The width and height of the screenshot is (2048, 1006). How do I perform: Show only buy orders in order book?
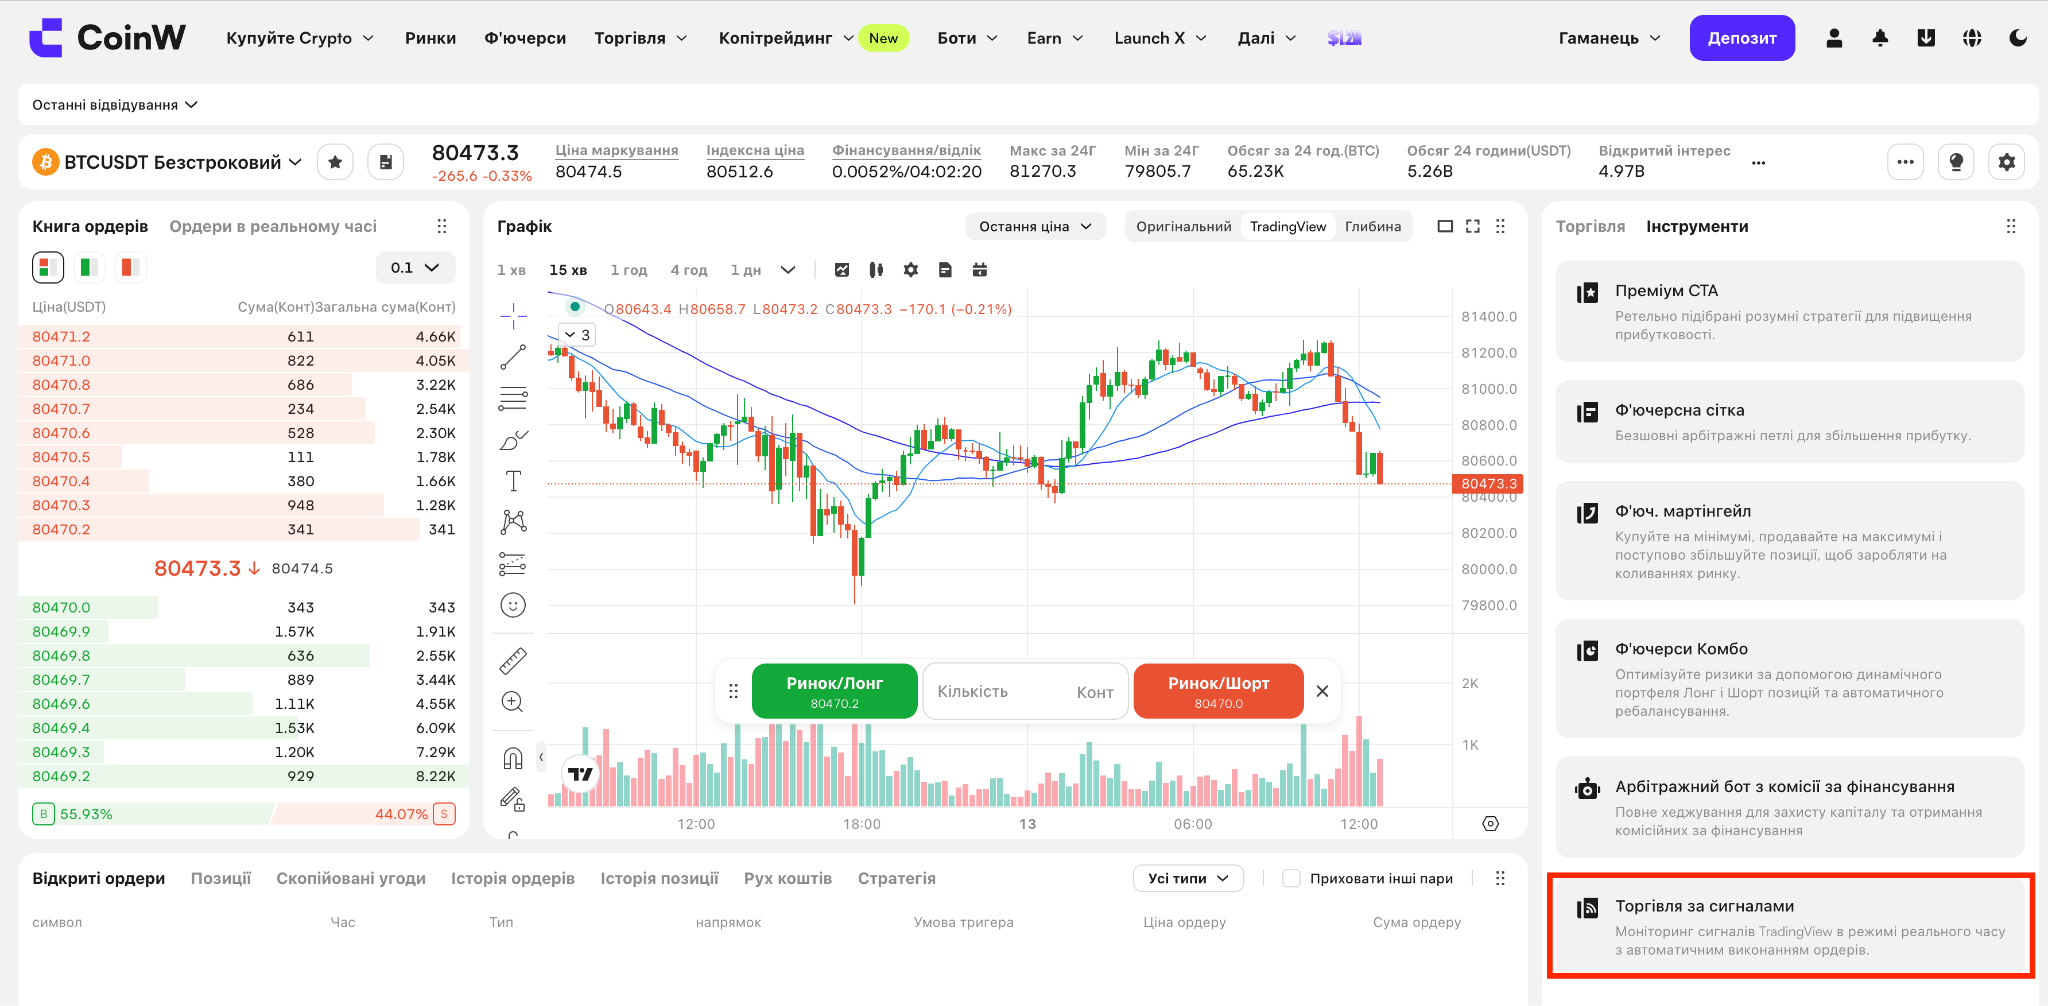89,267
